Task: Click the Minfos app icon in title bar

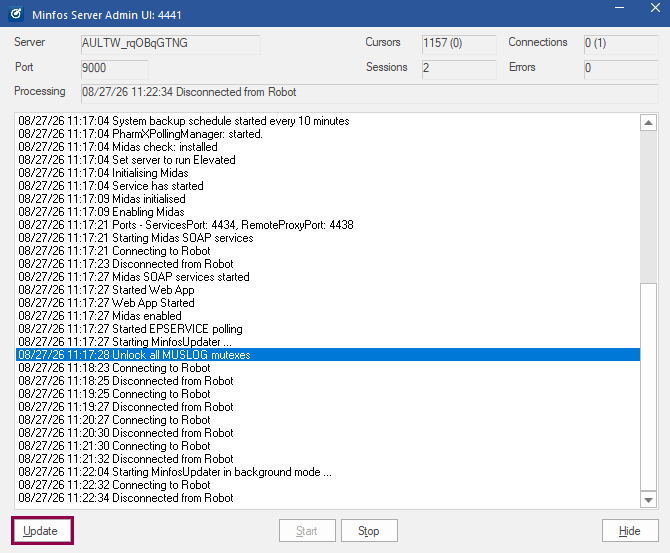Action: (16, 14)
